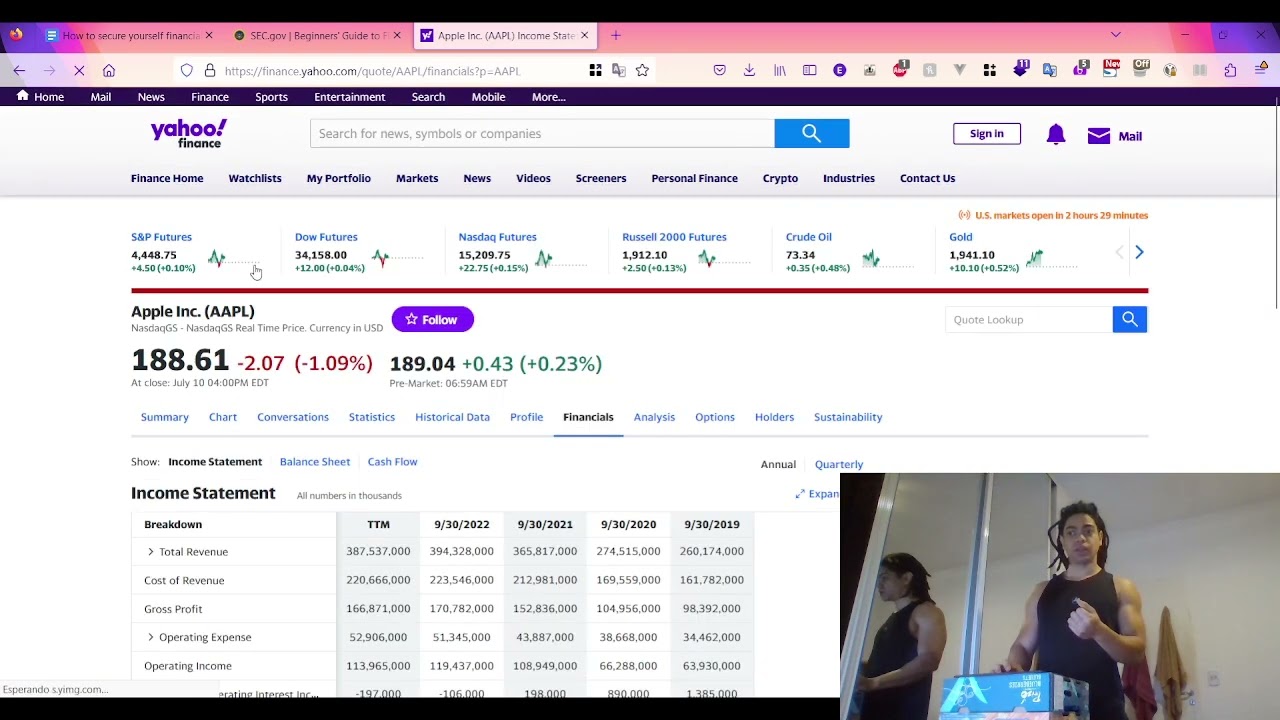The width and height of the screenshot is (1280, 720).
Task: Expand all income statement rows
Action: coord(817,494)
